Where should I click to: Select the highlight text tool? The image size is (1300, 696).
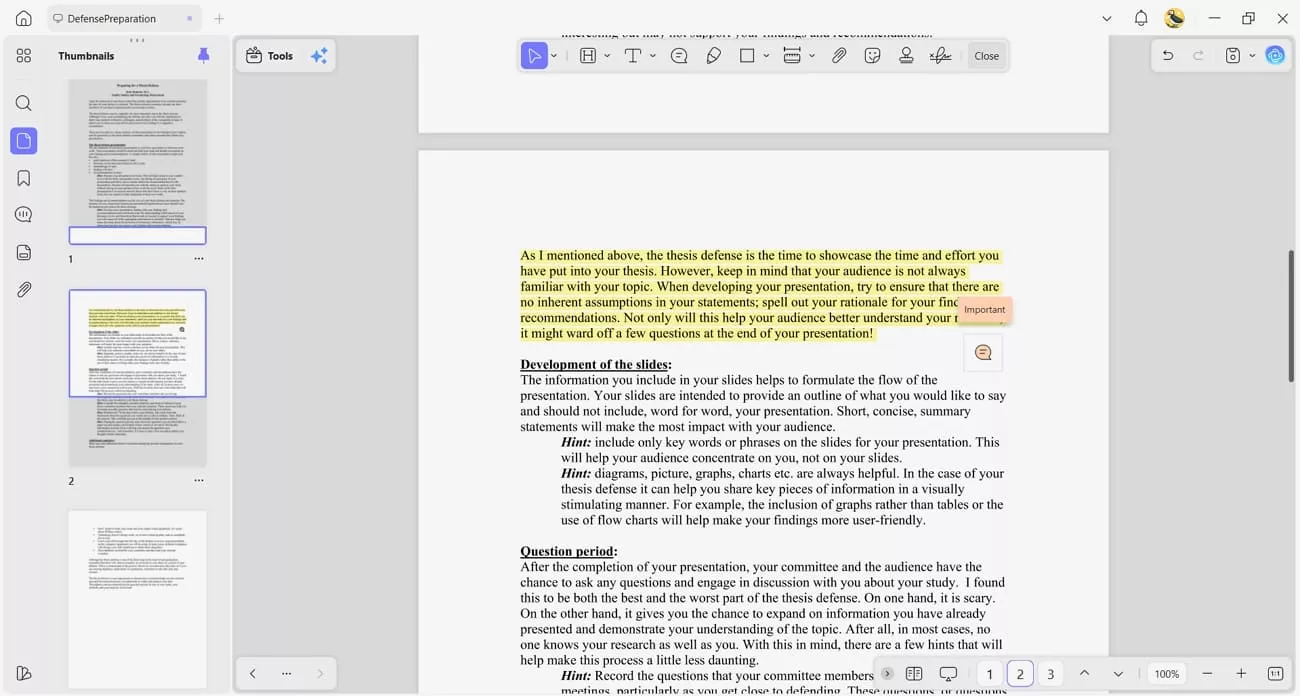[x=588, y=55]
